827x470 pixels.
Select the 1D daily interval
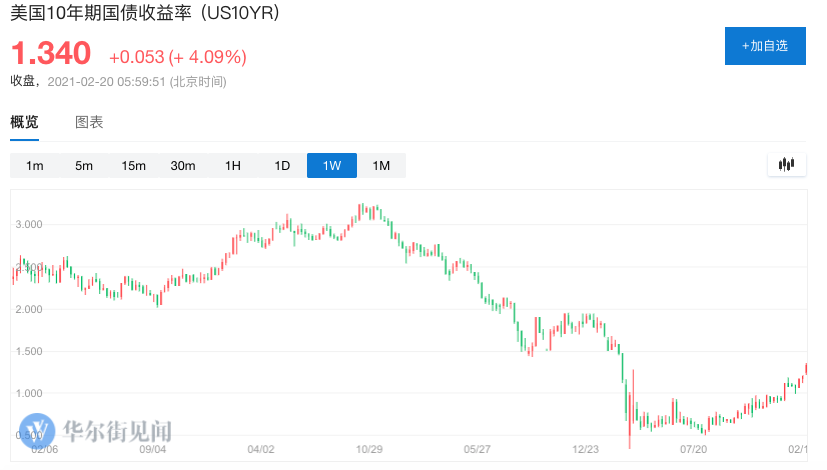tap(282, 166)
